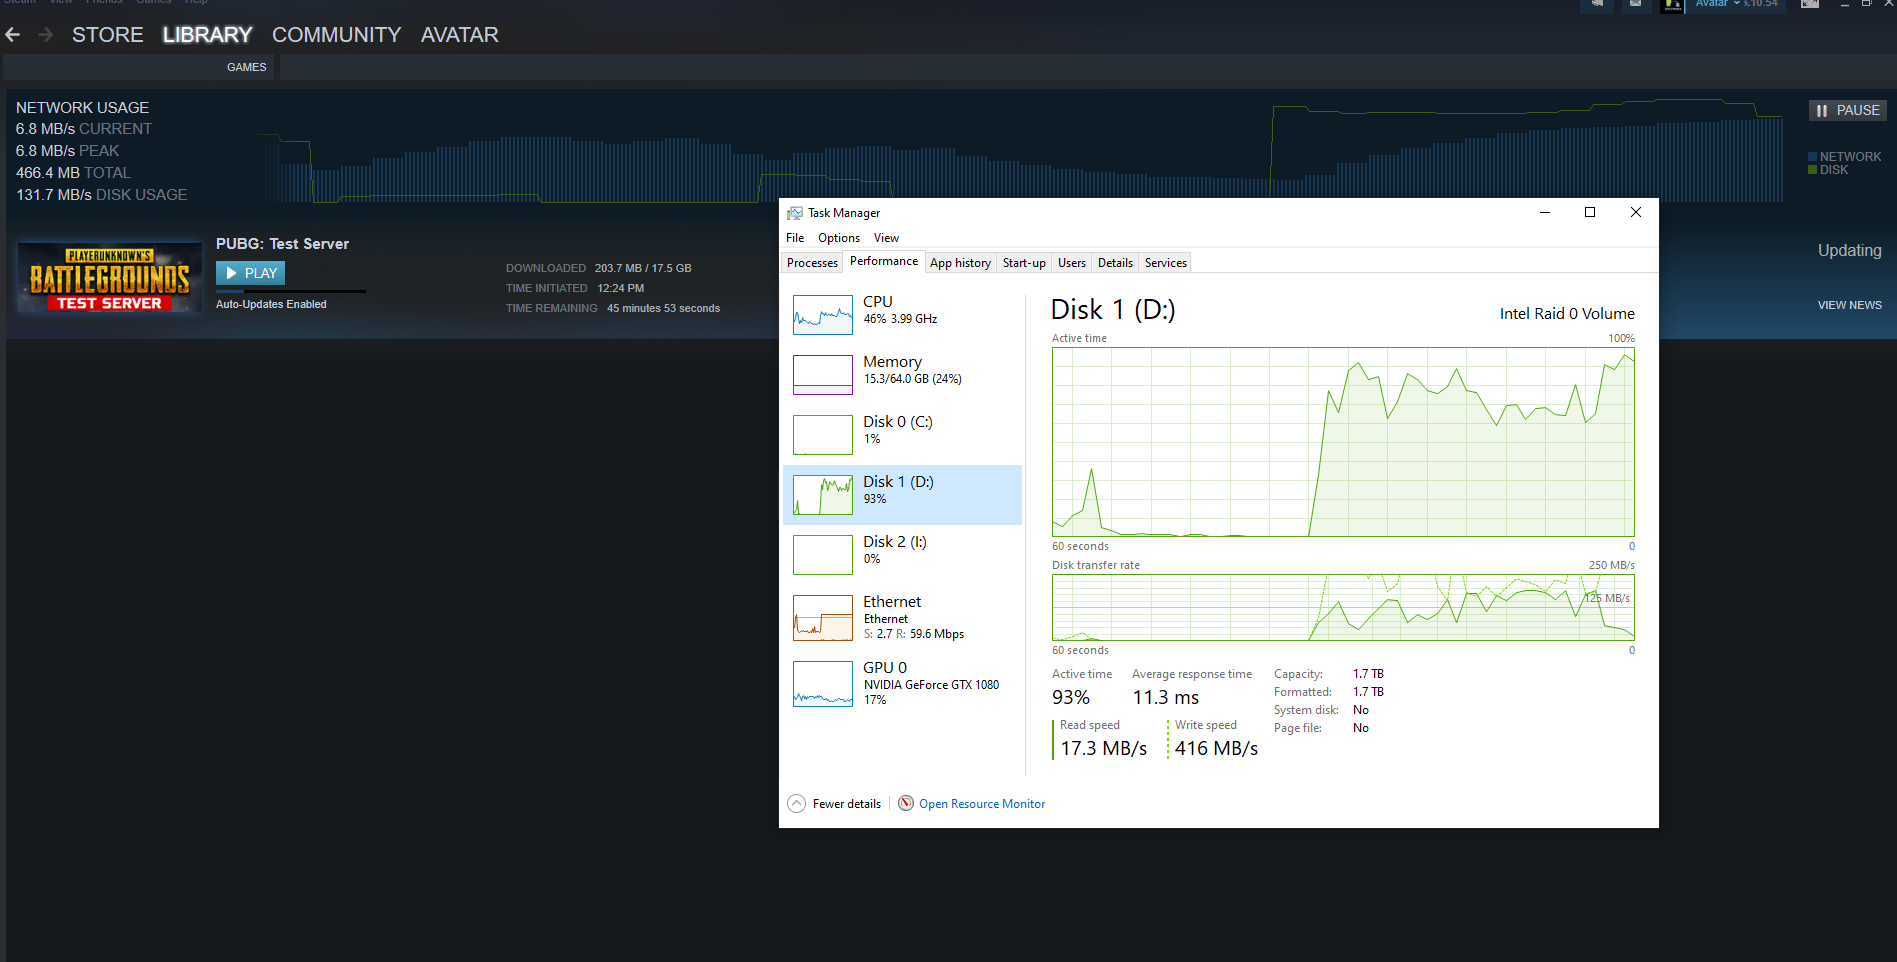Switch Steam to Big Picture mode icon

coord(1810,4)
